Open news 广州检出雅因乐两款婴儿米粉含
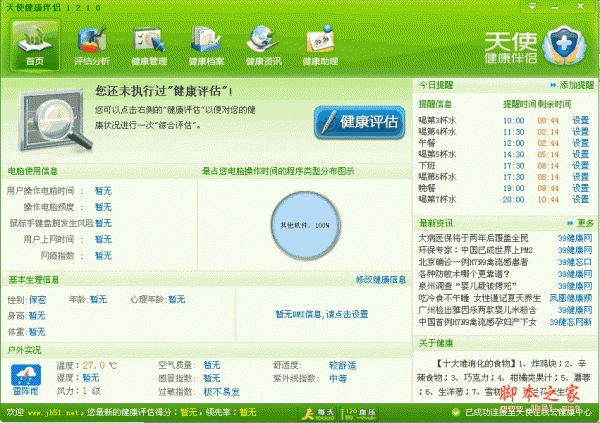 478,310
